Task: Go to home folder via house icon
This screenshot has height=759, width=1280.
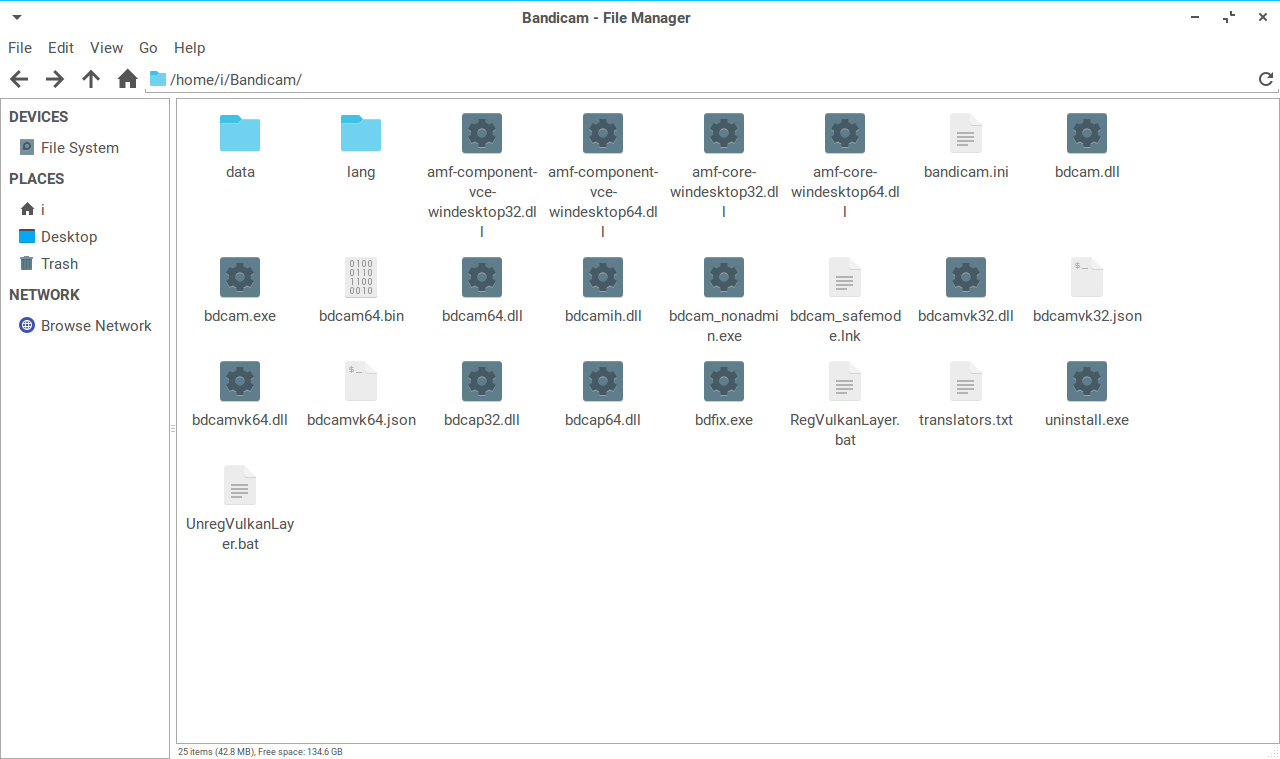Action: tap(127, 79)
